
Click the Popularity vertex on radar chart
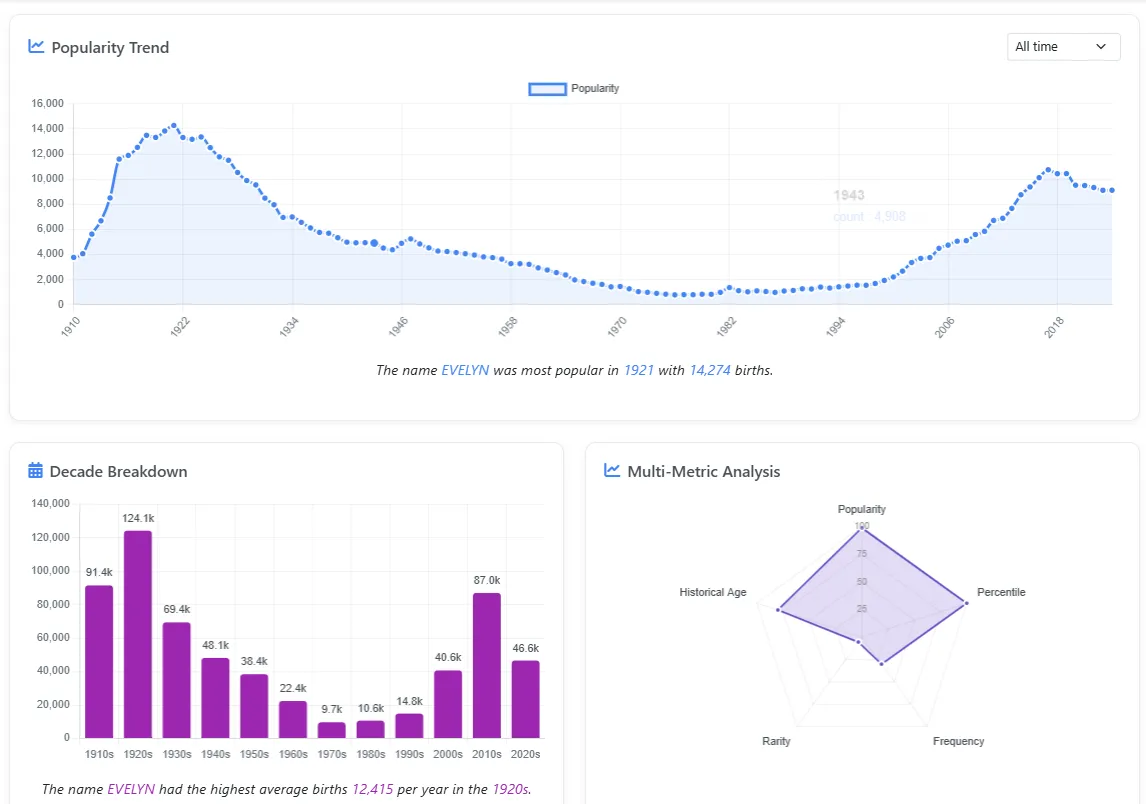[x=860, y=526]
